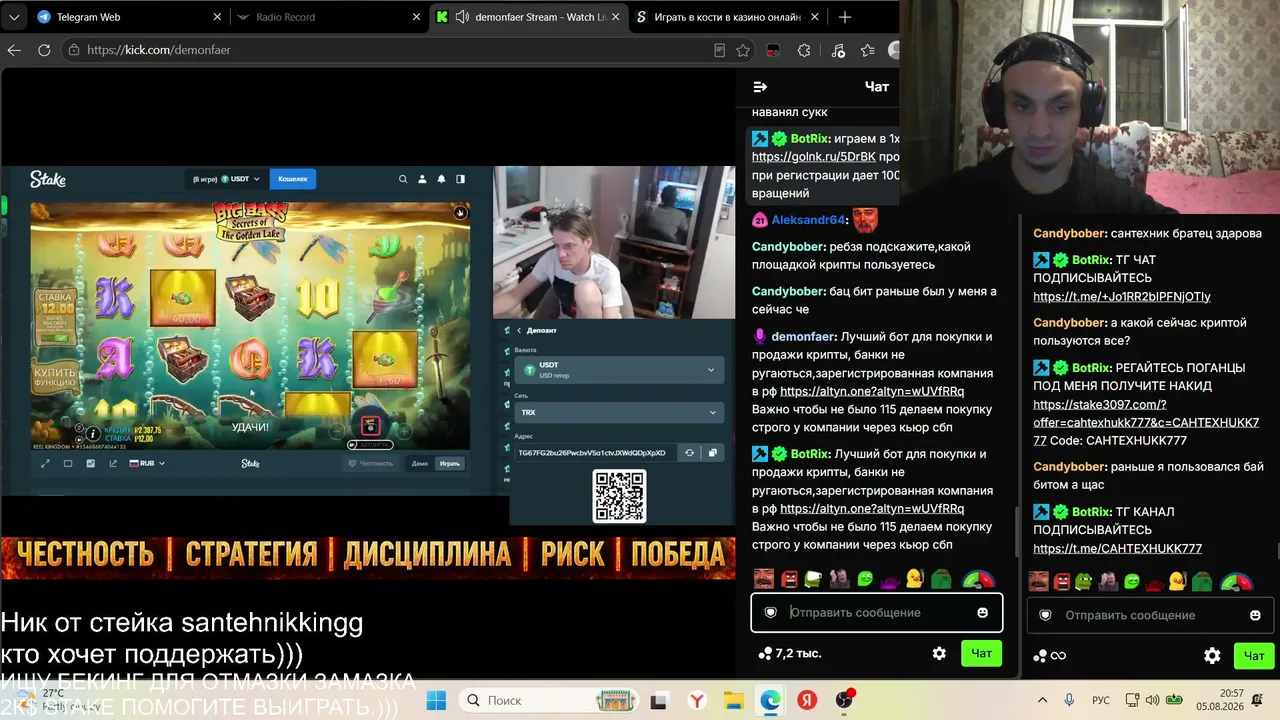
Task: Click the right chat message input field
Action: [1149, 615]
